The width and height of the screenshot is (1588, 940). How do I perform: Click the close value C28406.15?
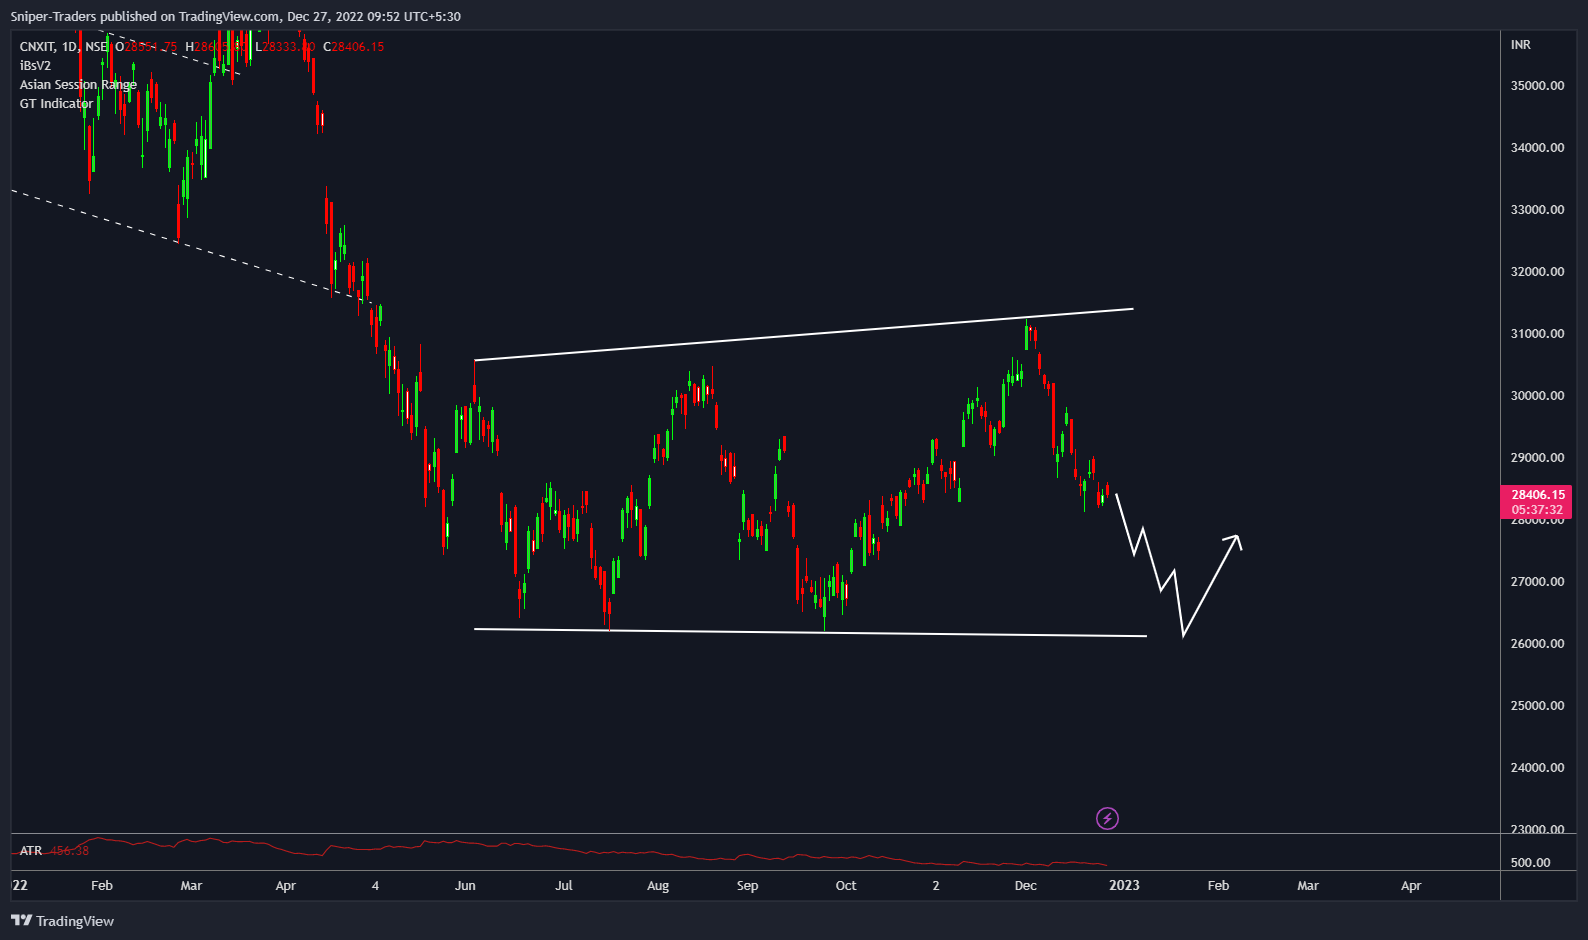[x=353, y=47]
